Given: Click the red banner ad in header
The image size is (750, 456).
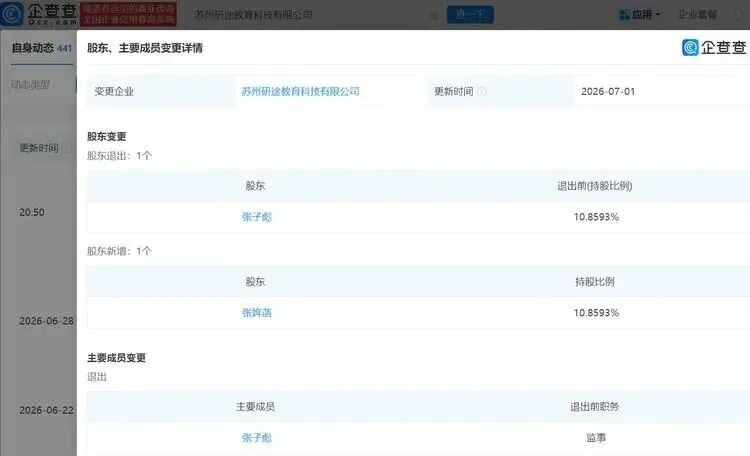Looking at the screenshot, I should 129,14.
